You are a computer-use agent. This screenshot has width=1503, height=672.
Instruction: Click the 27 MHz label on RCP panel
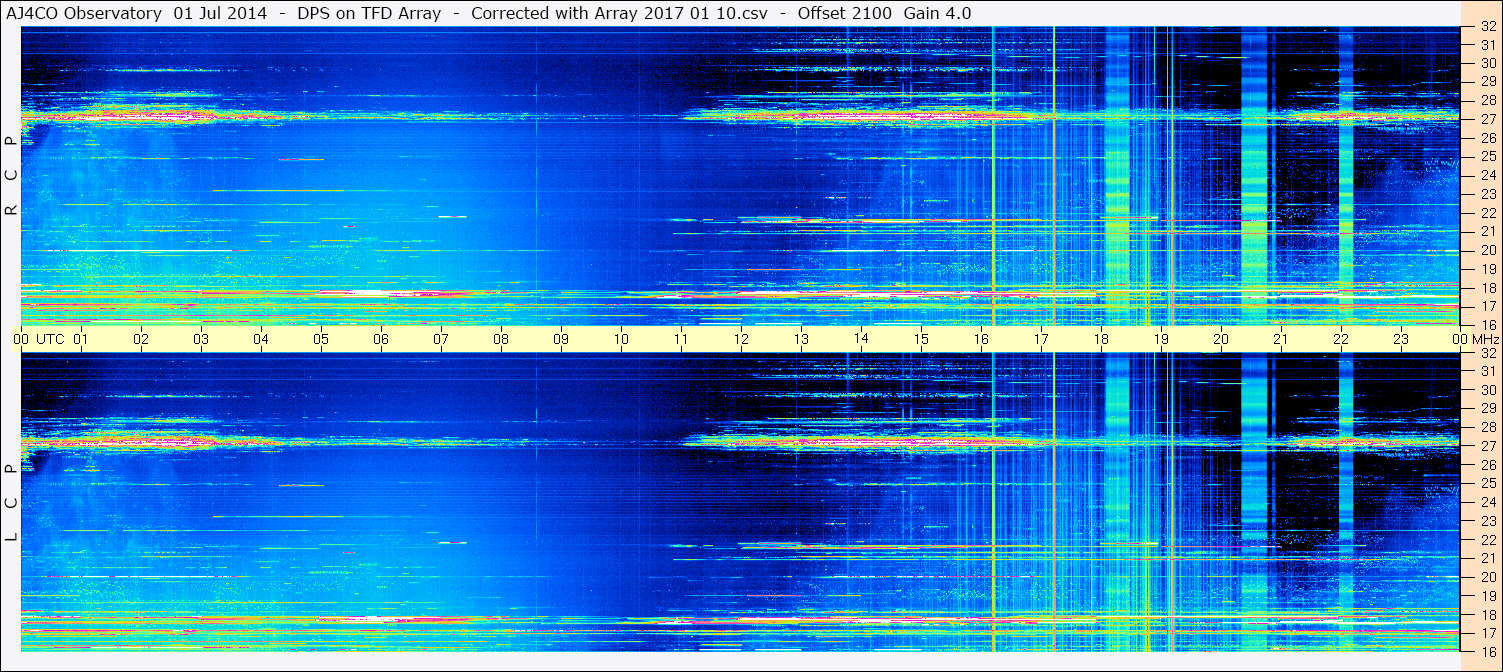pos(1487,119)
